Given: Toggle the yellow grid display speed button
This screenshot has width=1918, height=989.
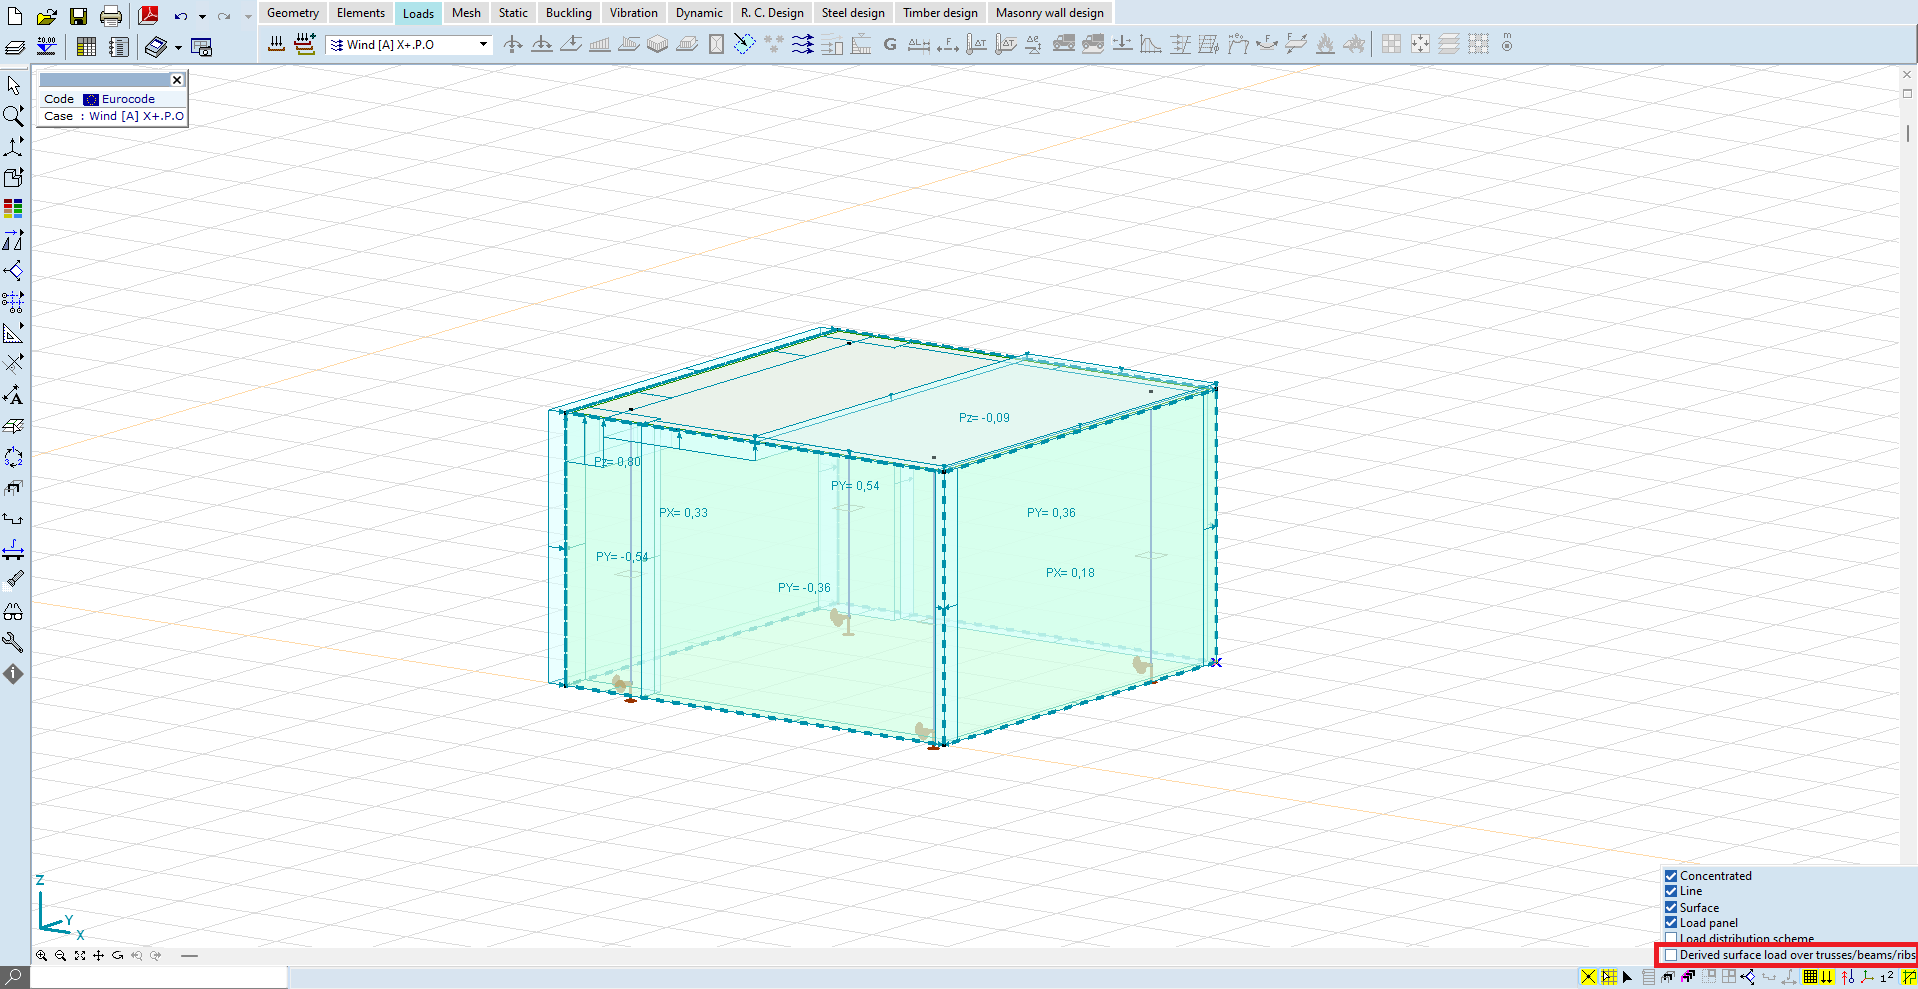Looking at the screenshot, I should click(x=1810, y=977).
